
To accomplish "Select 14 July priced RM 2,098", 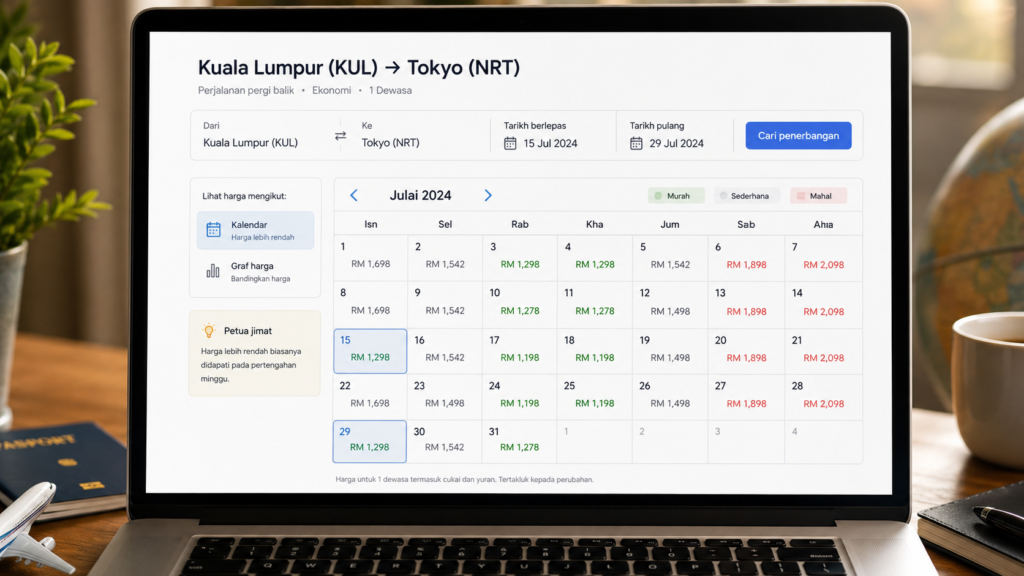I will [x=824, y=305].
